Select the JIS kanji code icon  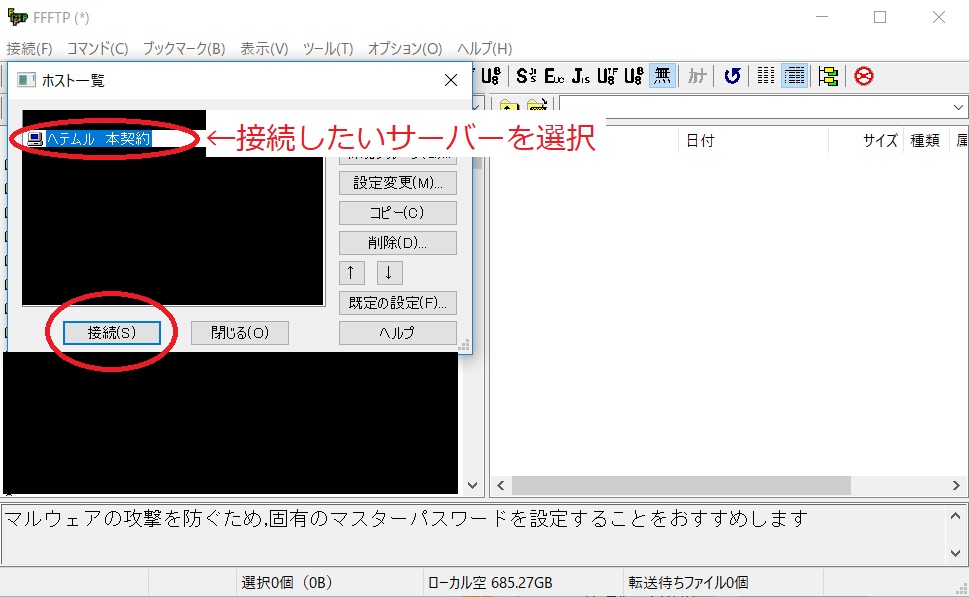coord(578,76)
